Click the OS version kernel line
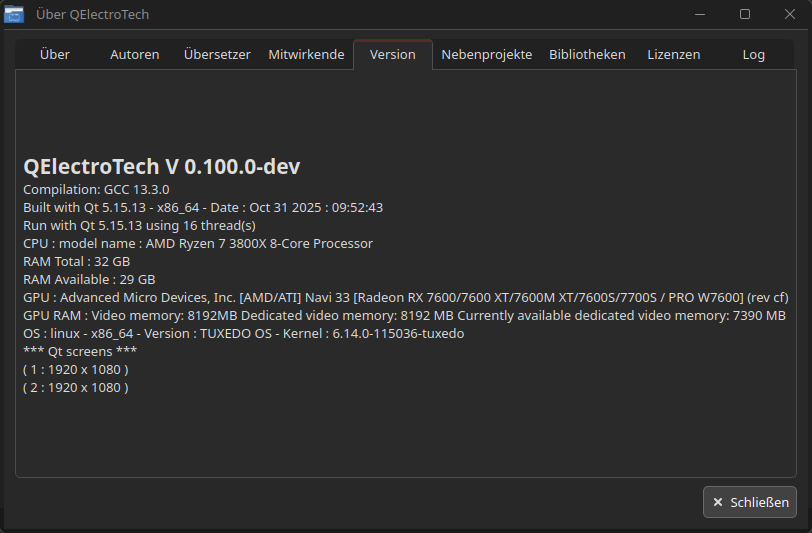Image resolution: width=812 pixels, height=533 pixels. pyautogui.click(x=244, y=334)
